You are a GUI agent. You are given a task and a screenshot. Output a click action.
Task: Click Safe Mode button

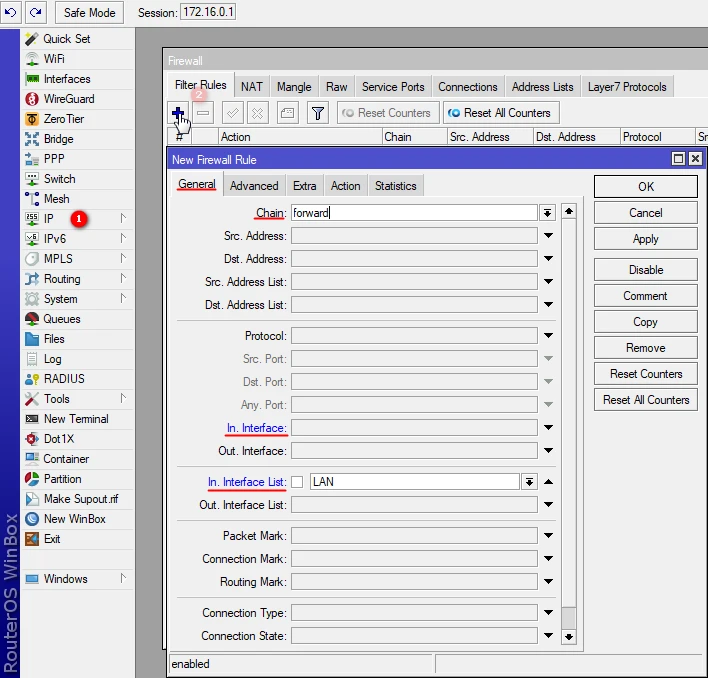(x=89, y=13)
